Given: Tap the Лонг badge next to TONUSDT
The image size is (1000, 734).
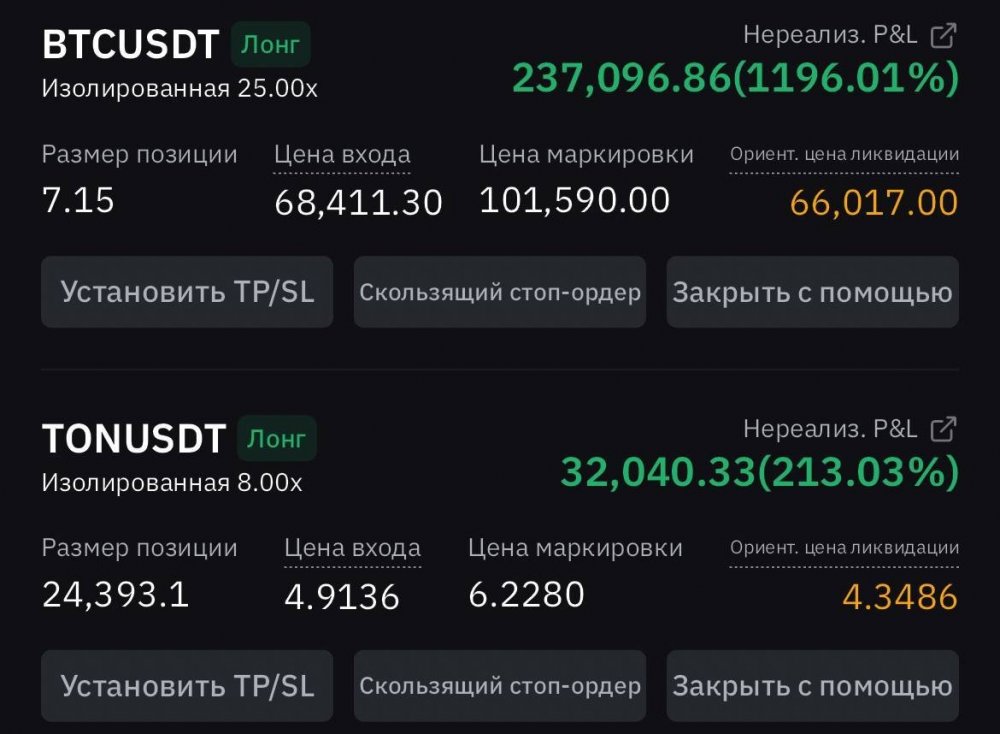Looking at the screenshot, I should pos(277,439).
